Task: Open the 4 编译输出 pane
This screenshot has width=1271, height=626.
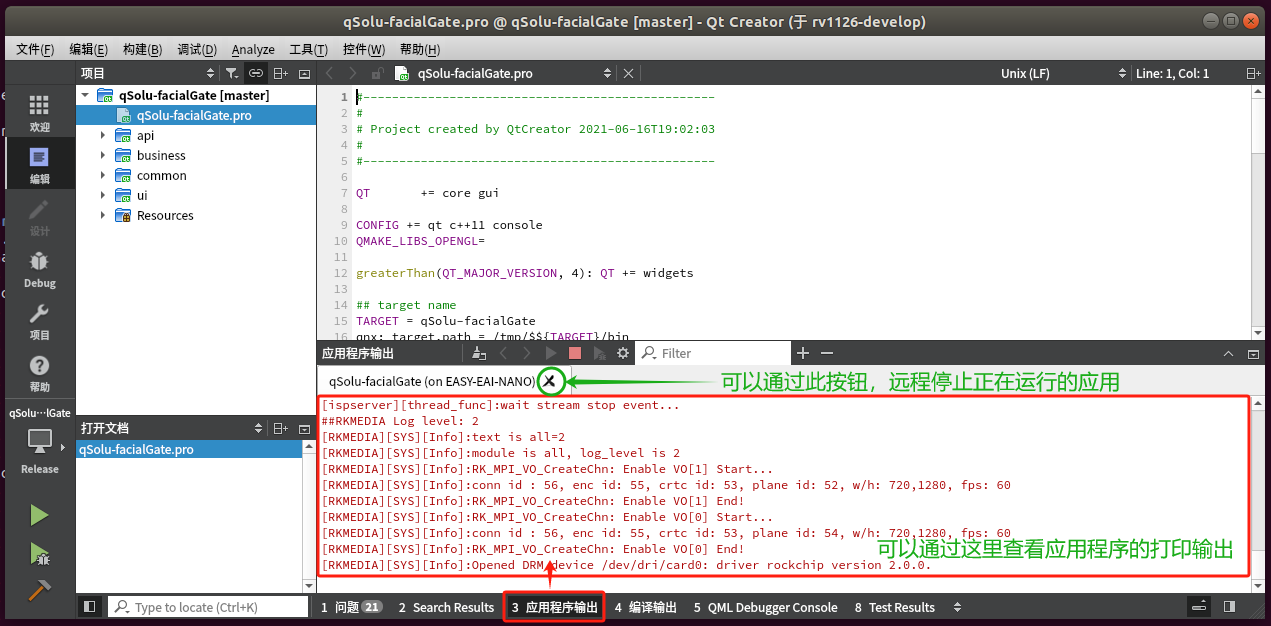Action: click(x=645, y=607)
